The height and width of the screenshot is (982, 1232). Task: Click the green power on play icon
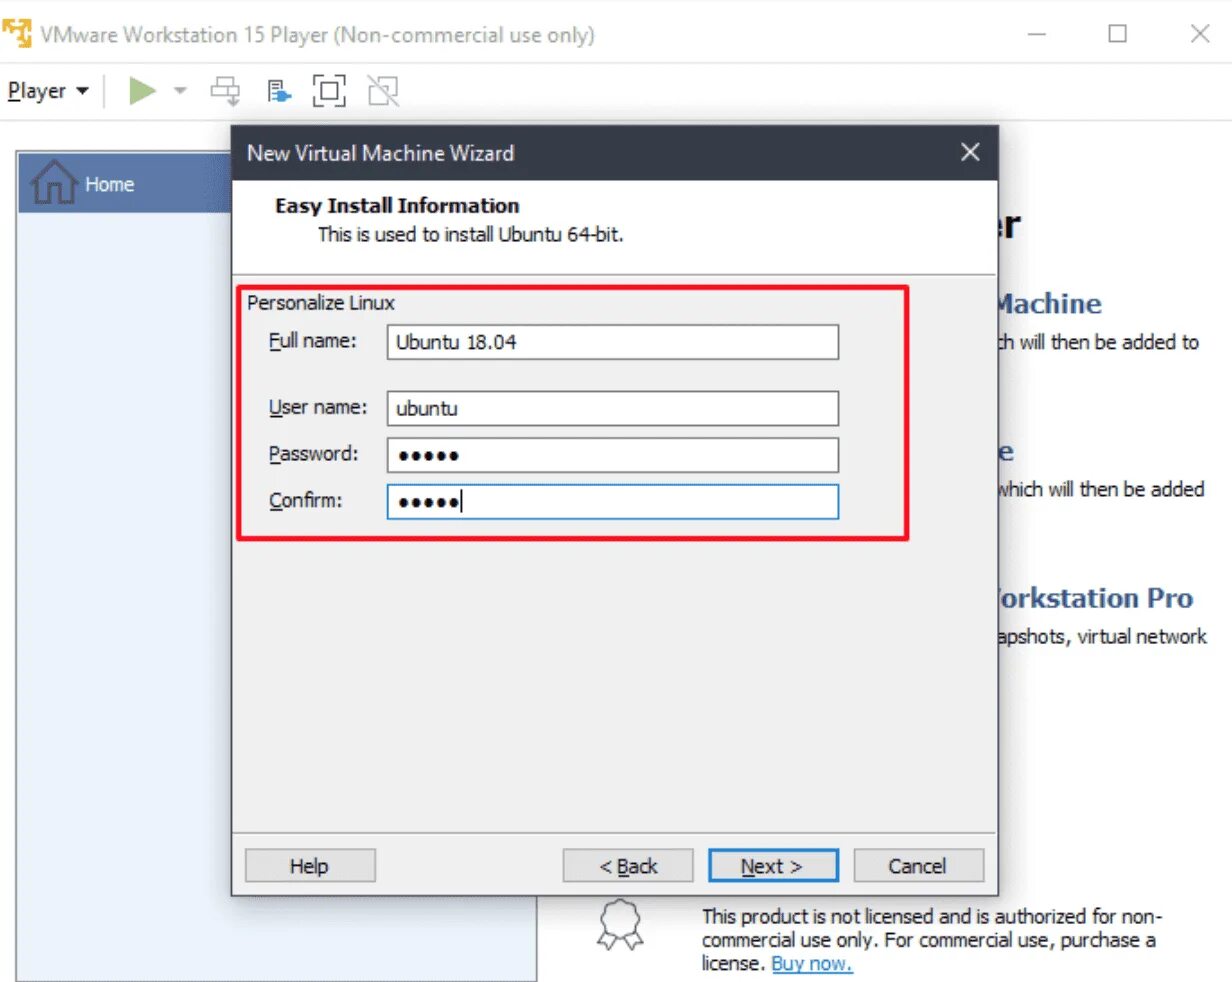click(142, 91)
